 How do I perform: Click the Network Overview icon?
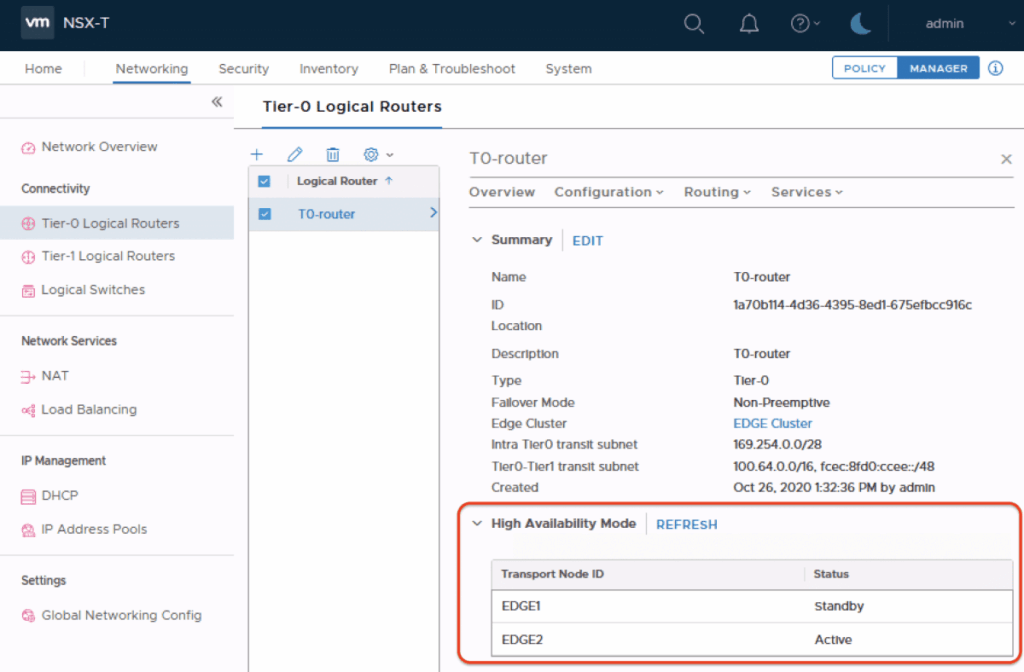[28, 148]
